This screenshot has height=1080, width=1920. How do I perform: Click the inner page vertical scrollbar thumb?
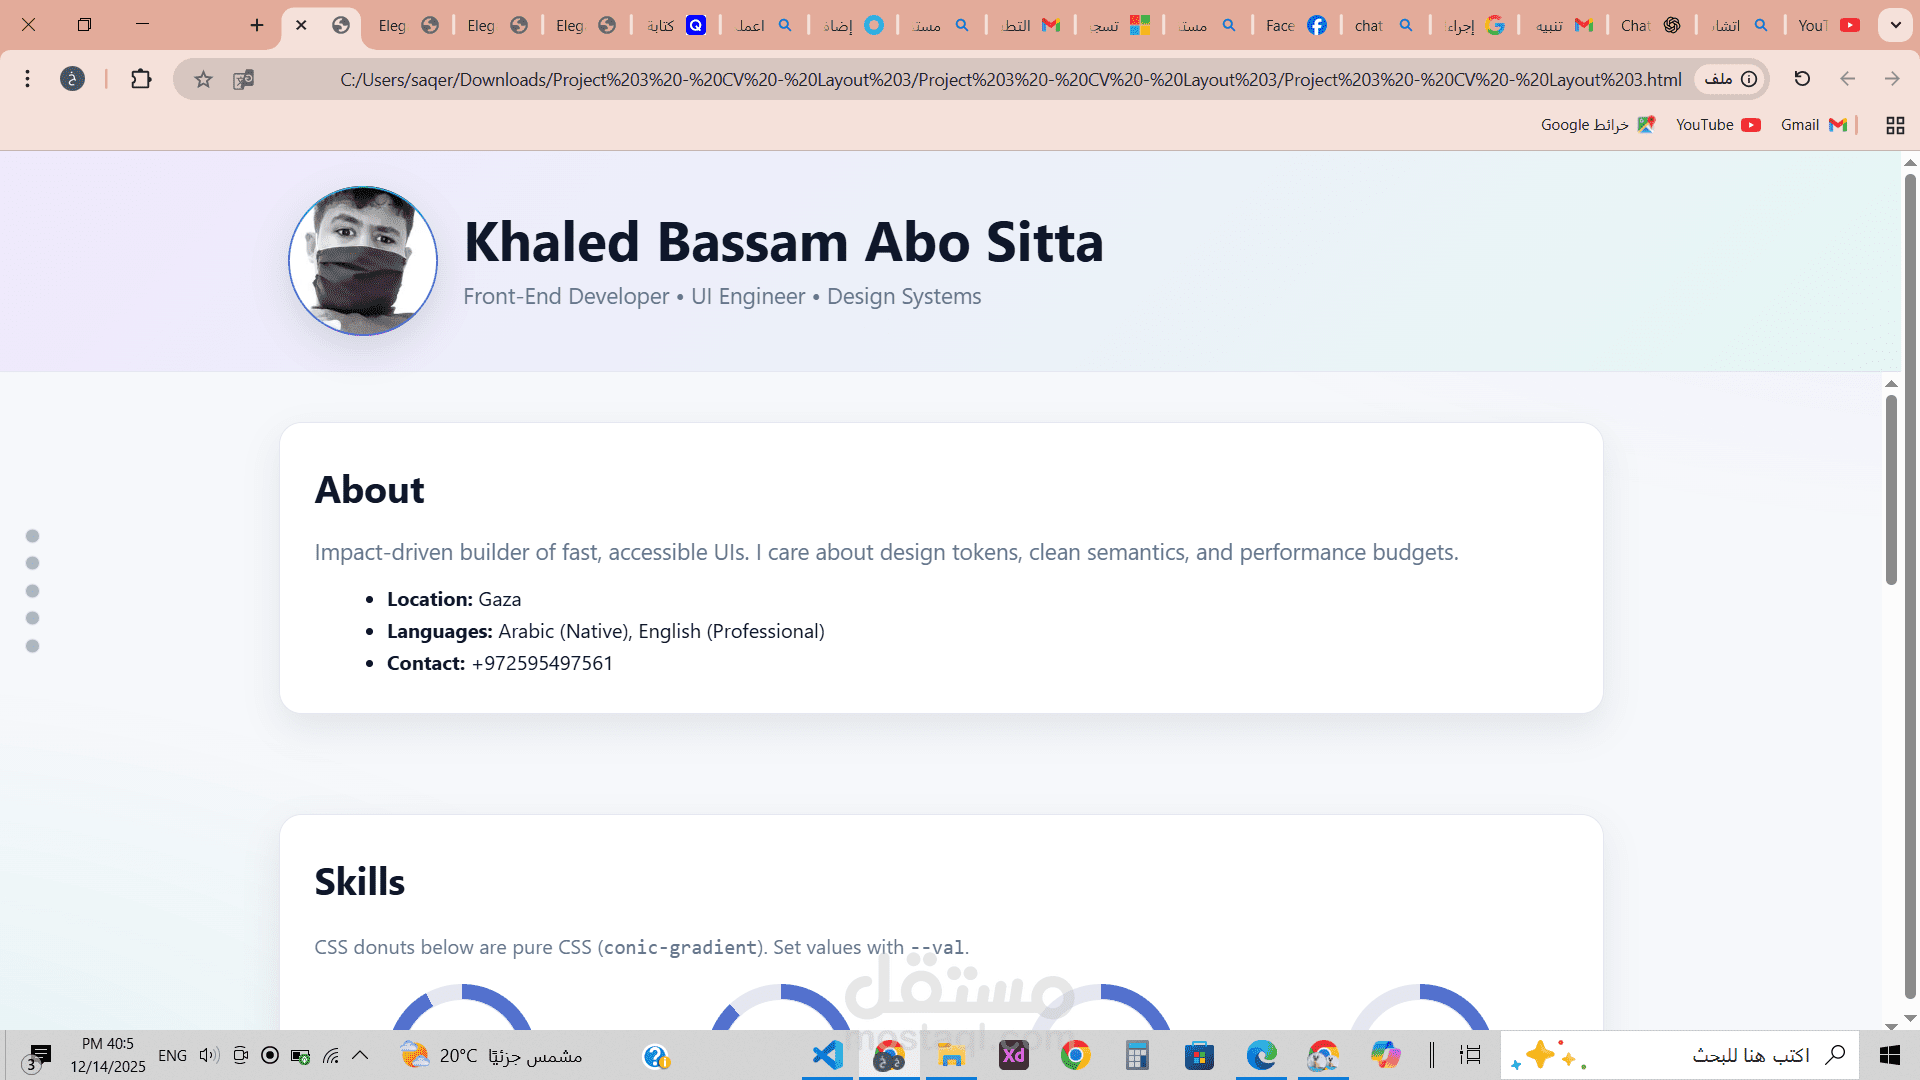(x=1891, y=490)
